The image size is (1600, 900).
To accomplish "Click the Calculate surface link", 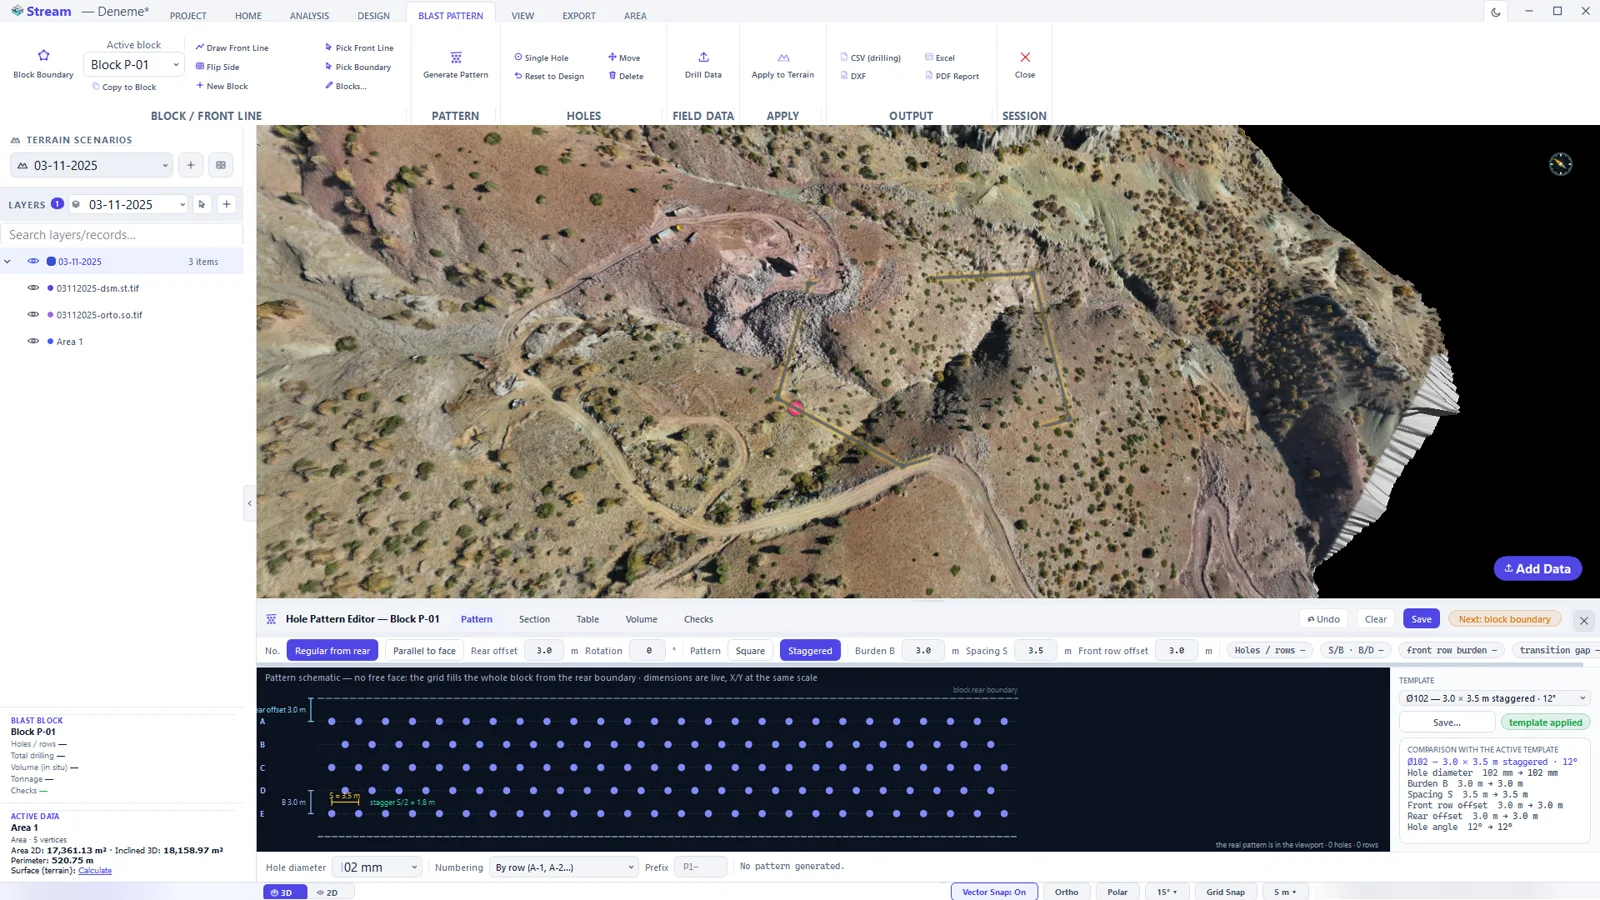I will coord(95,870).
